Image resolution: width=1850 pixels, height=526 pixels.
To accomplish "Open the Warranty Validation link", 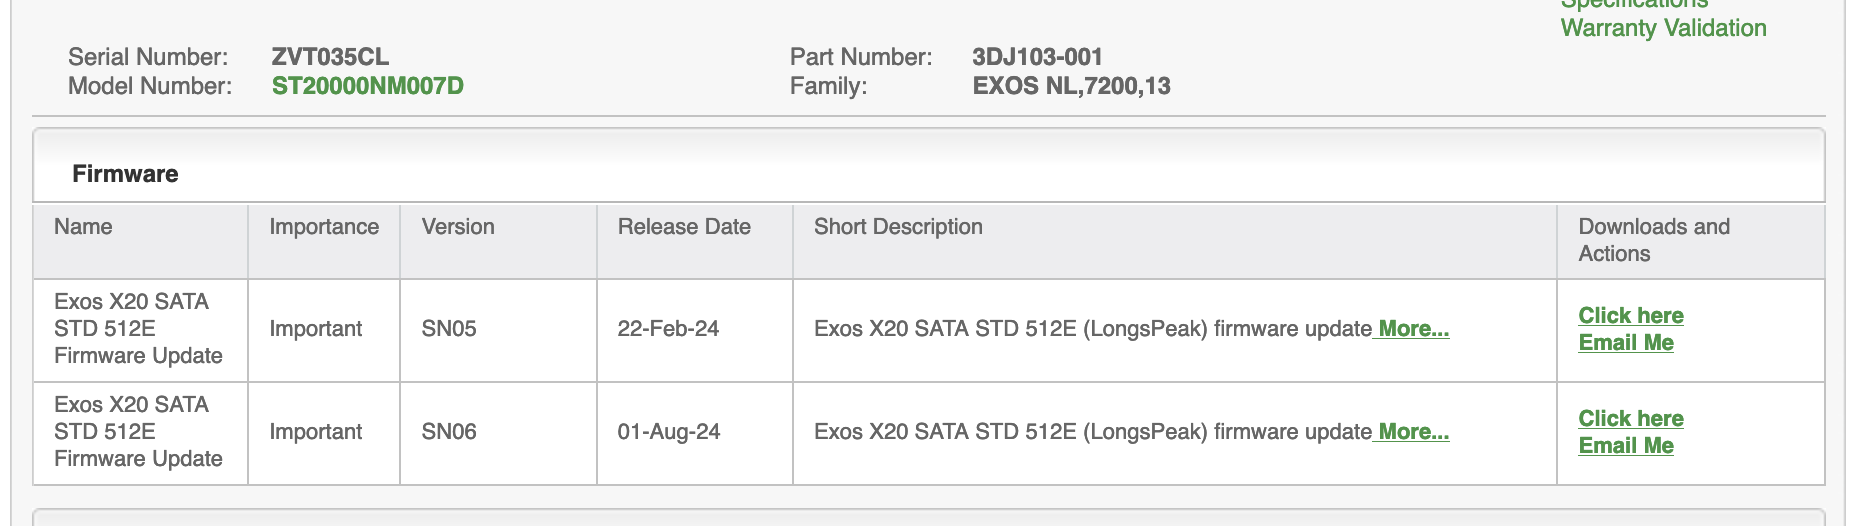I will (1663, 28).
